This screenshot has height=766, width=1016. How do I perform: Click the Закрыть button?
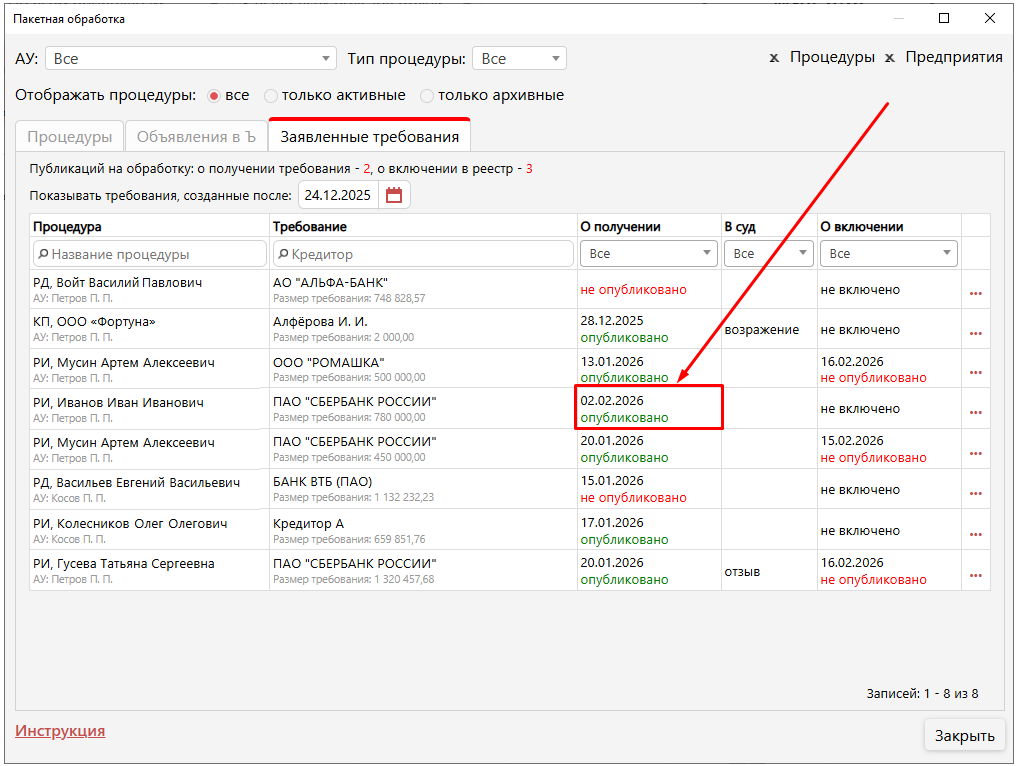[964, 736]
